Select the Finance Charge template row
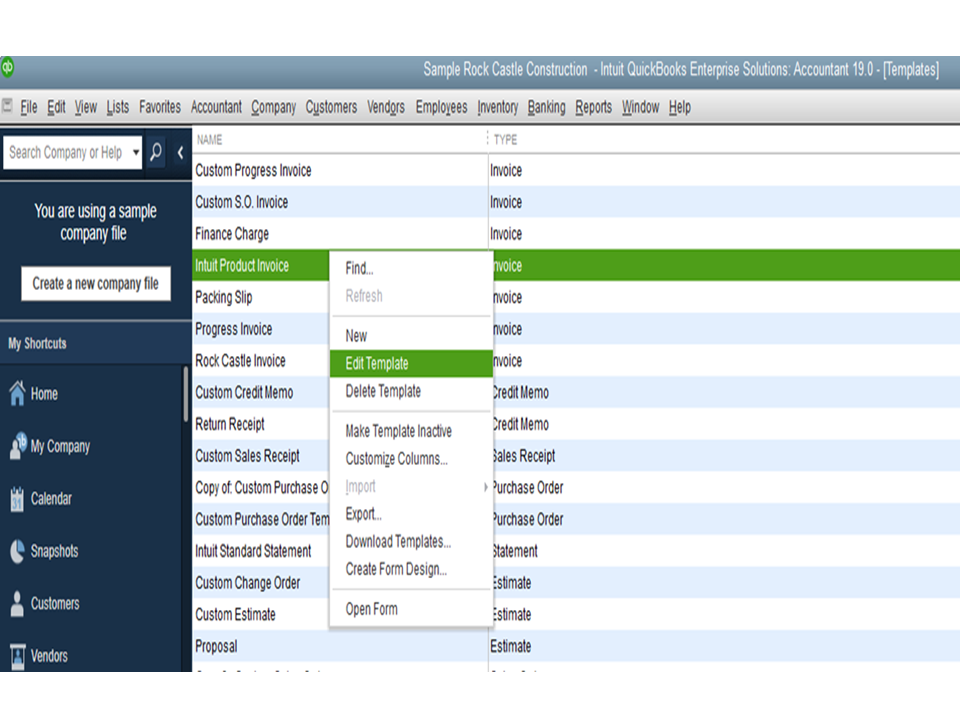 [x=576, y=234]
